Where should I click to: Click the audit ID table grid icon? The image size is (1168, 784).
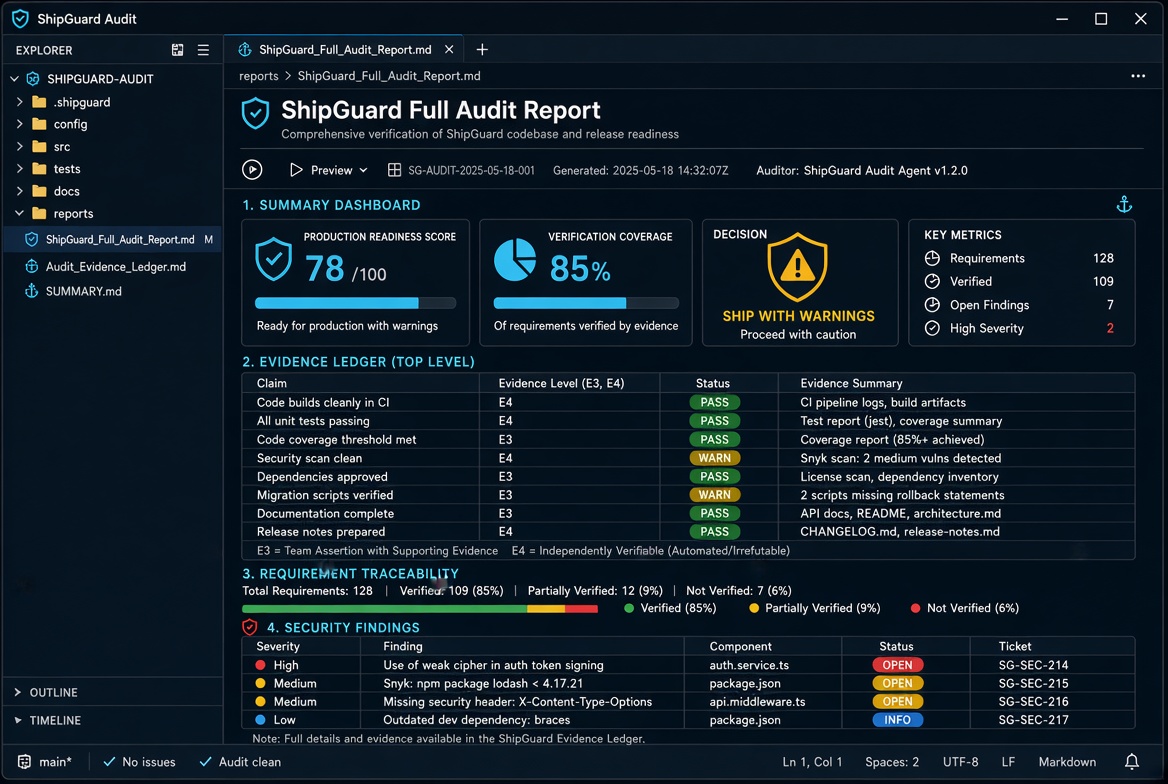pos(394,170)
